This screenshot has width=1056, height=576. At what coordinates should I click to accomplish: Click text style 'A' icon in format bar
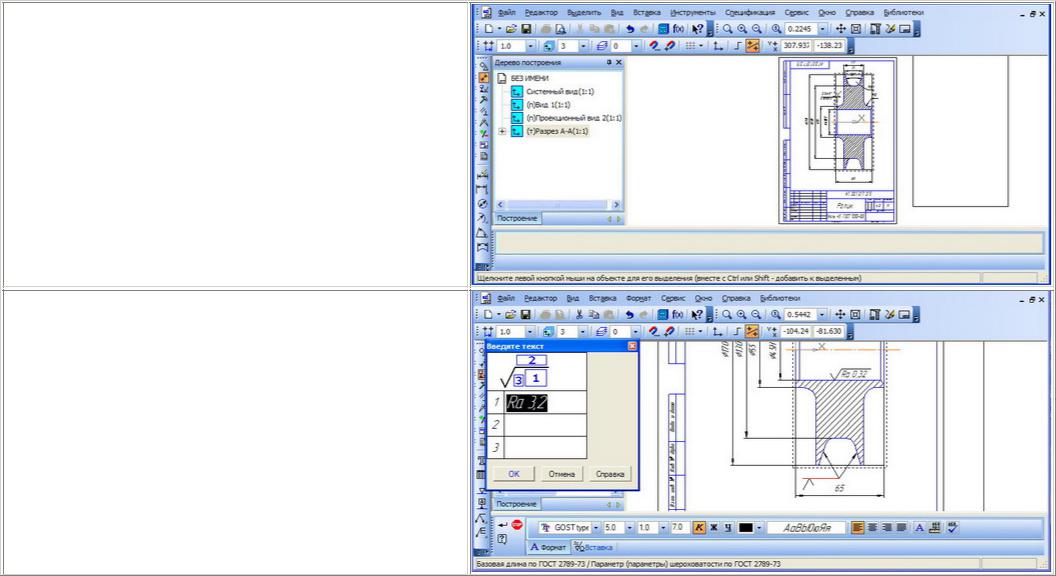coord(919,527)
